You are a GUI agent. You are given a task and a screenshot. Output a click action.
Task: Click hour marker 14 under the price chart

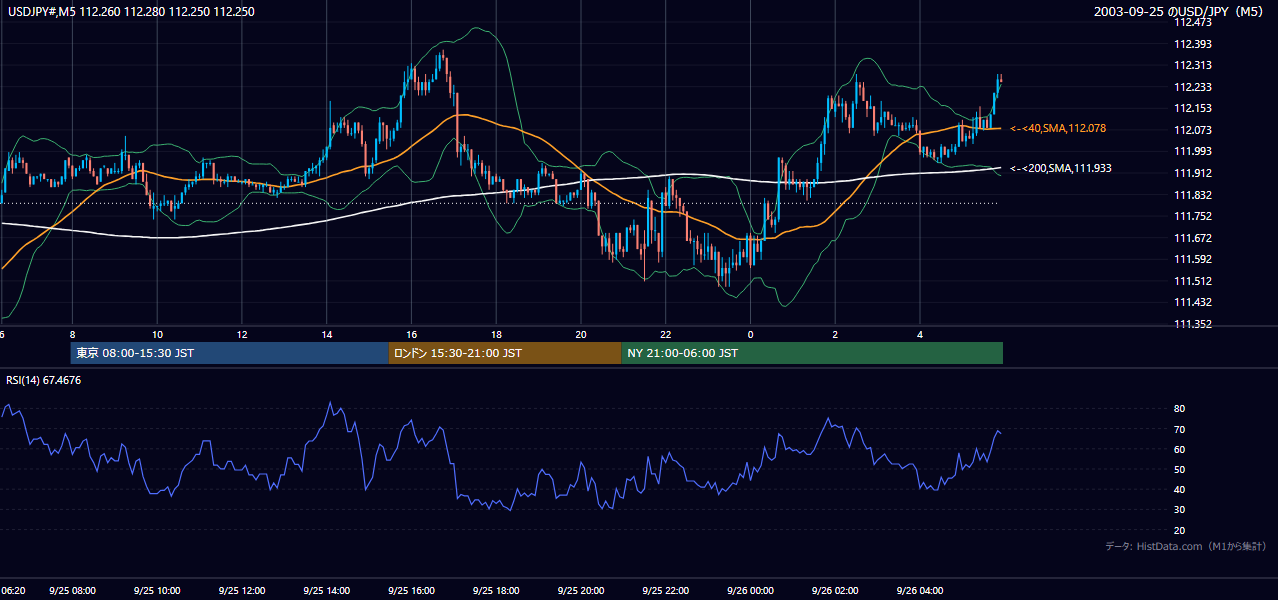327,334
